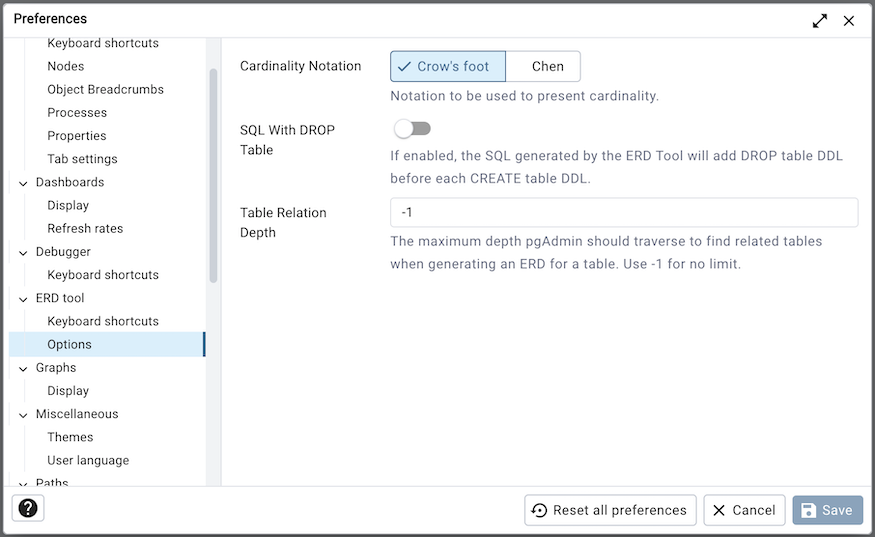875x537 pixels.
Task: Collapse the Graphs section chevron
Action: point(23,368)
